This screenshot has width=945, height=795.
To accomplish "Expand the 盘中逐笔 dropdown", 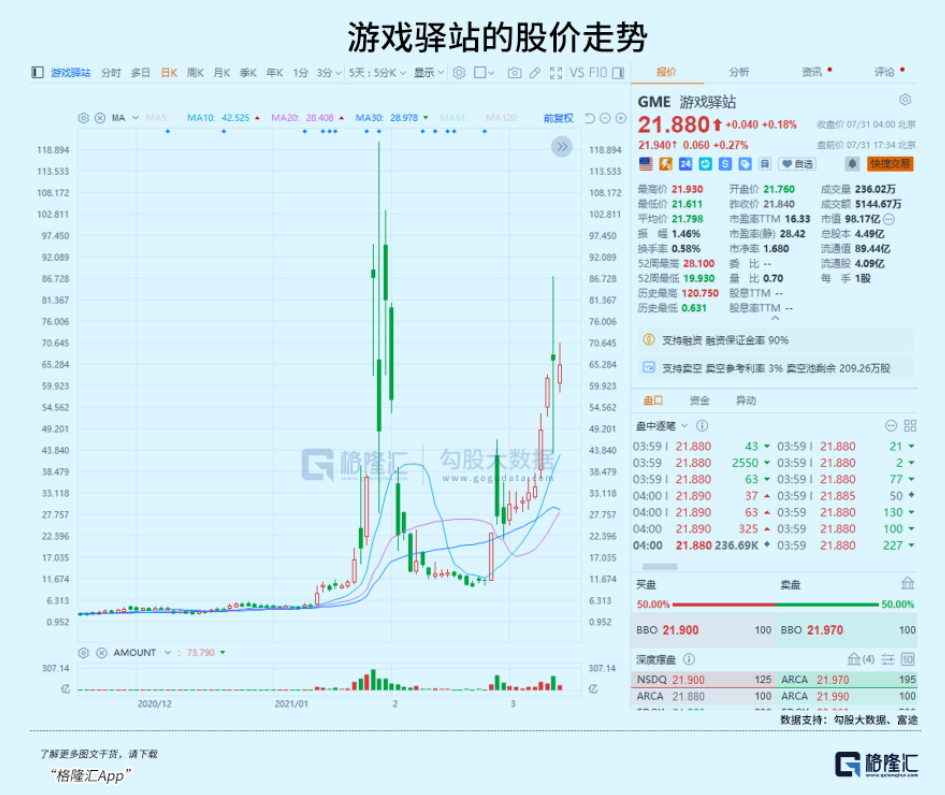I will 685,426.
